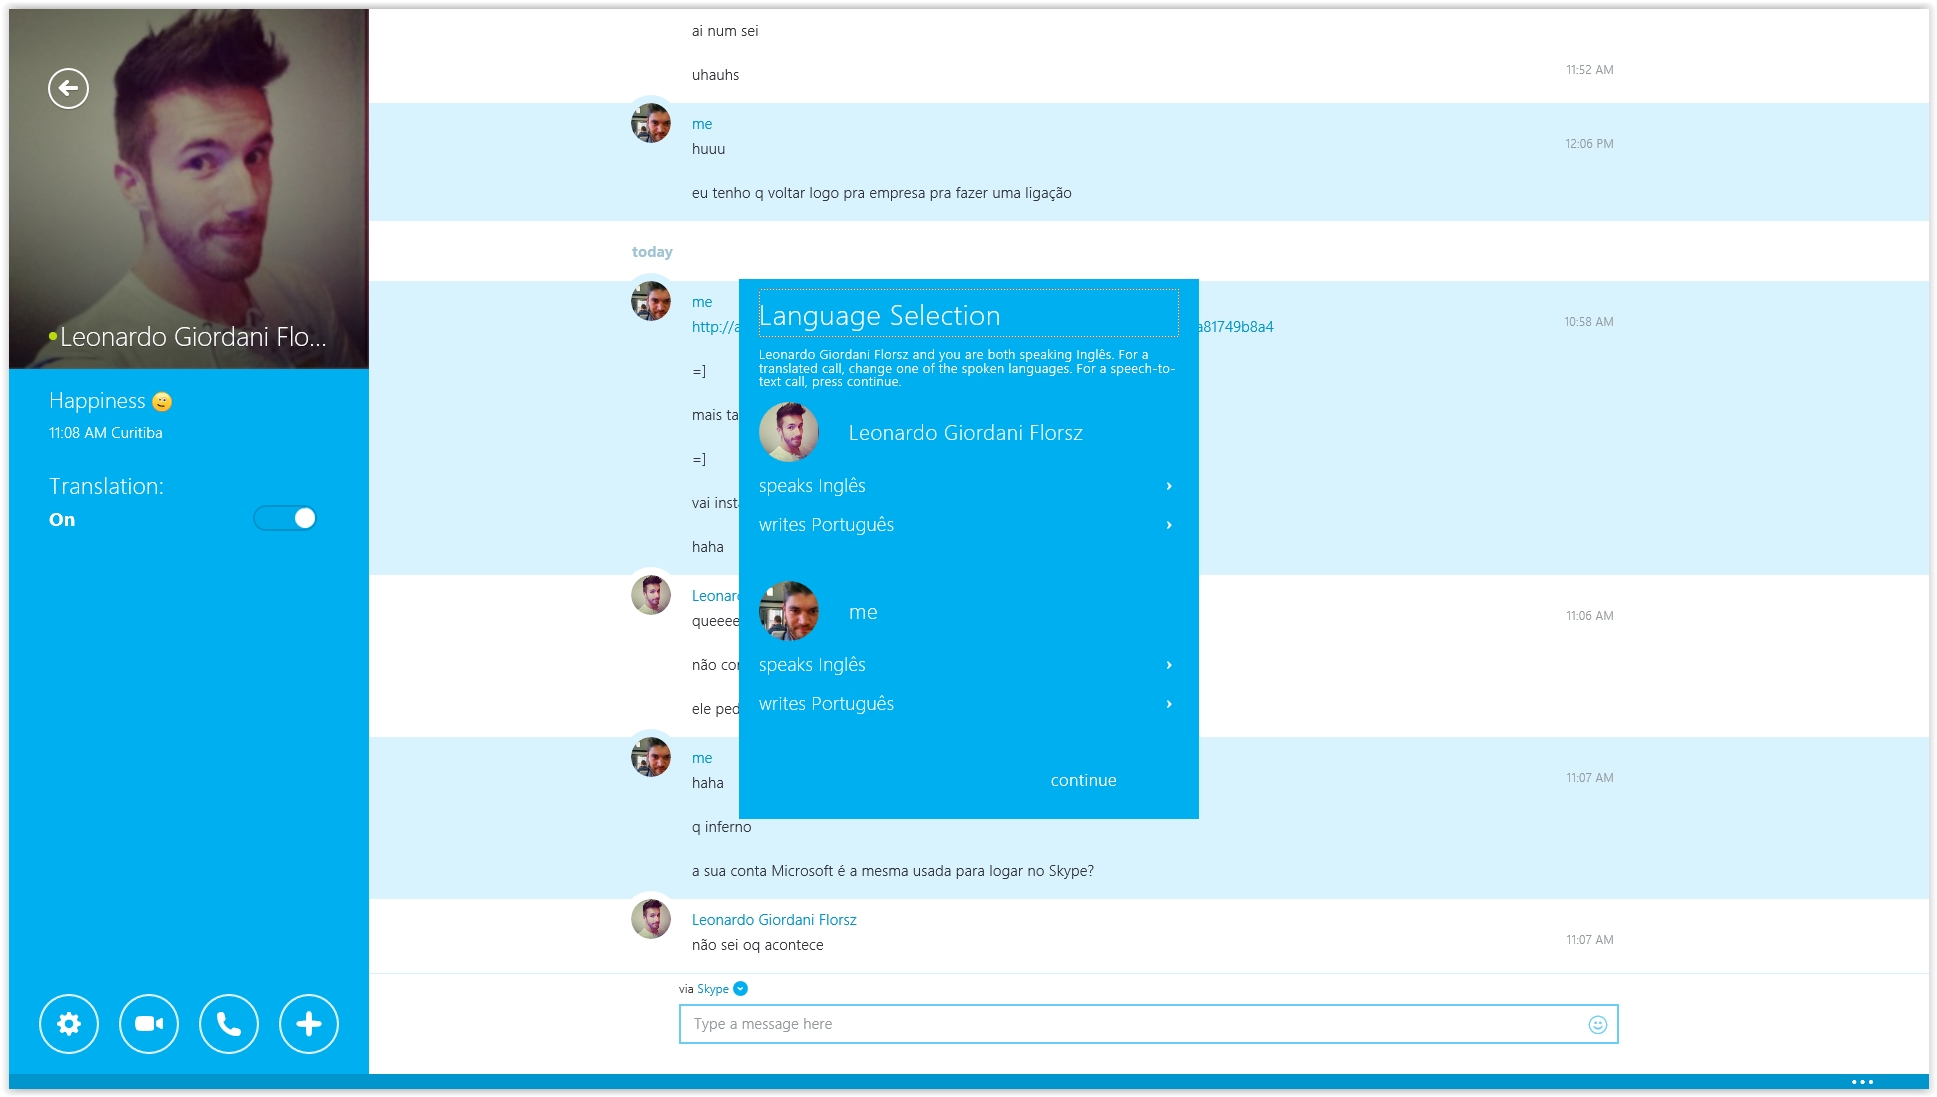The image size is (1937, 1097).
Task: Click the 'today' date separator
Action: [x=652, y=252]
